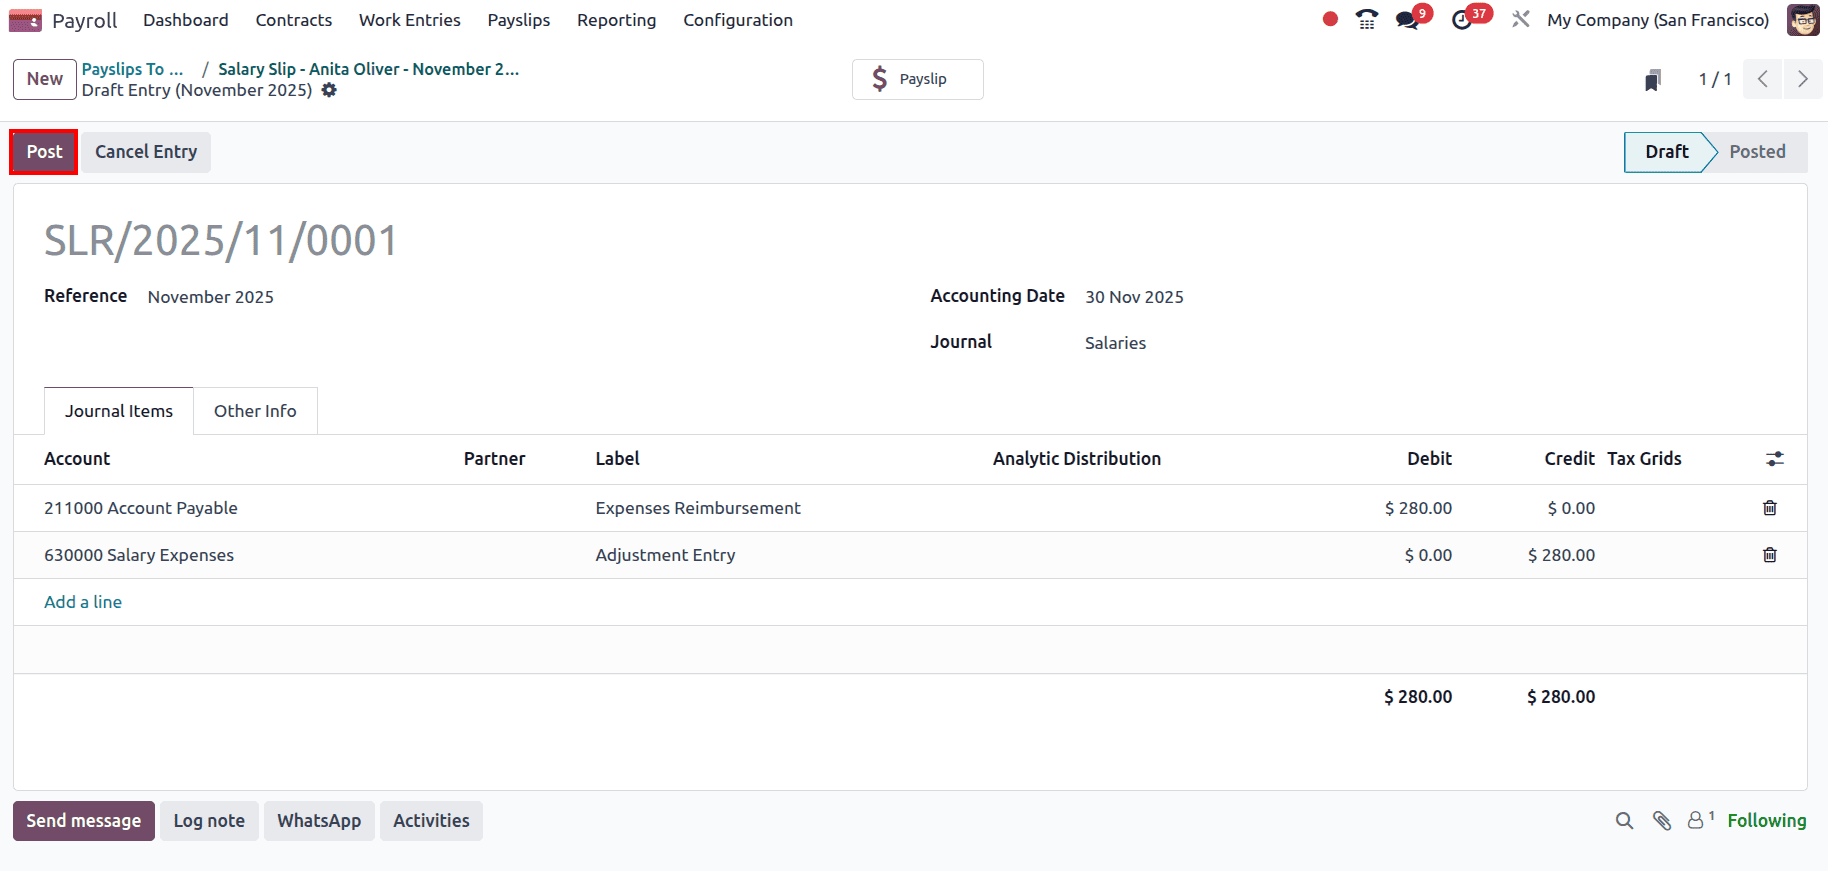Open the Journal field Salaries

pos(1116,343)
